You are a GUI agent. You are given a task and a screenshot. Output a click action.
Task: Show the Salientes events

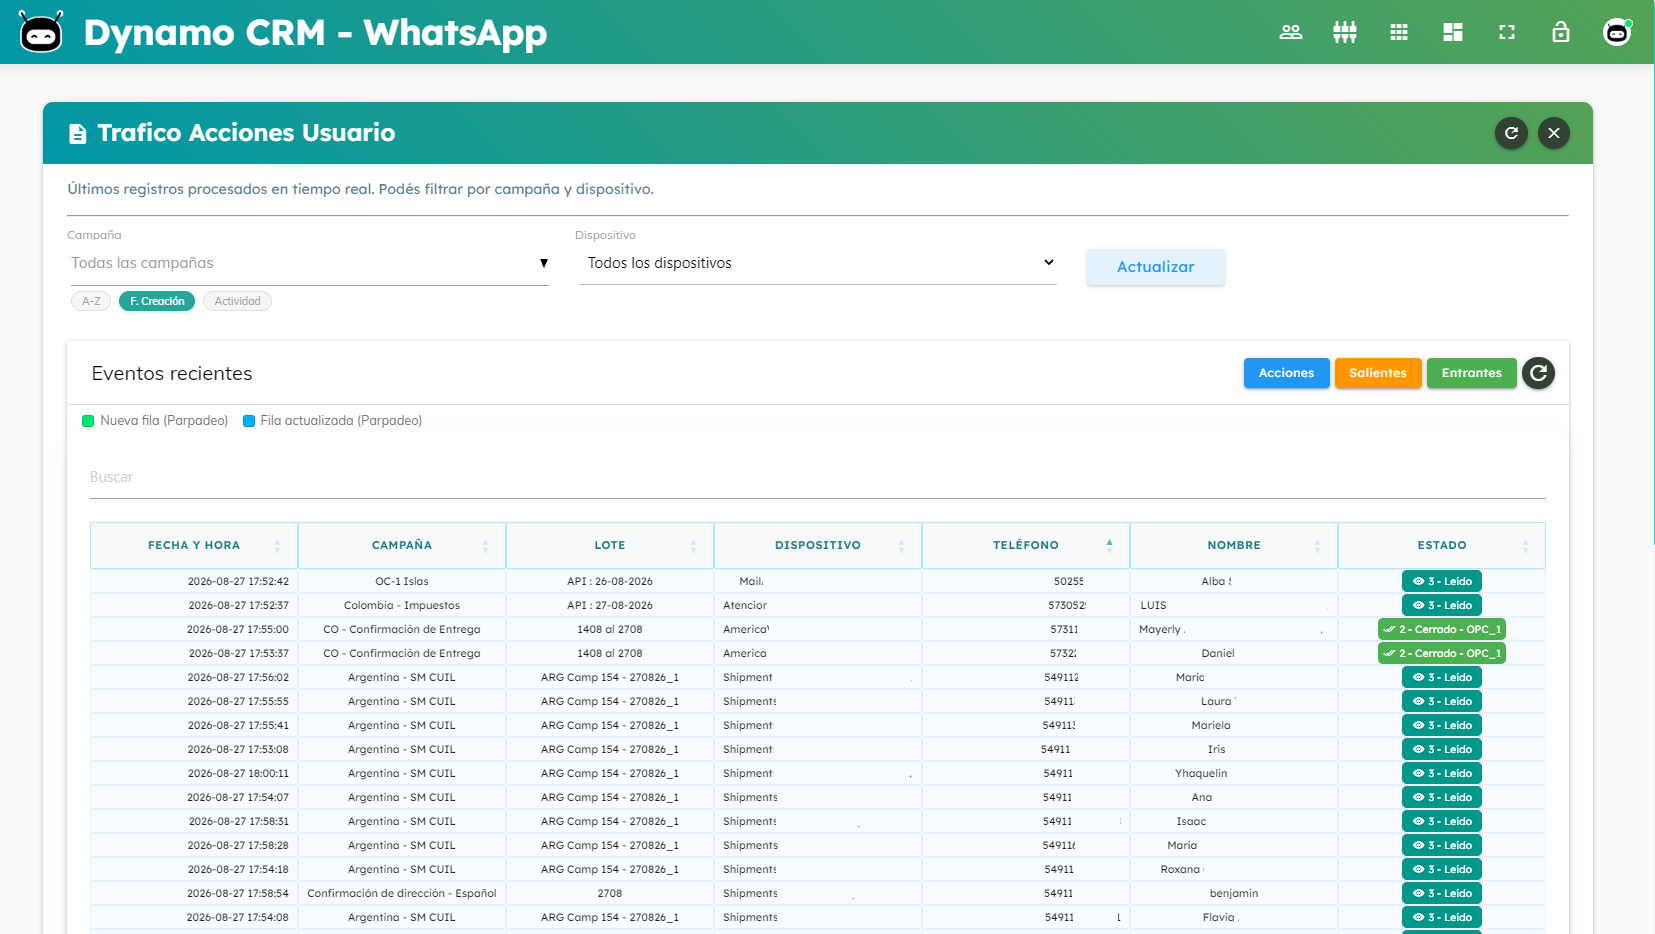click(x=1378, y=373)
